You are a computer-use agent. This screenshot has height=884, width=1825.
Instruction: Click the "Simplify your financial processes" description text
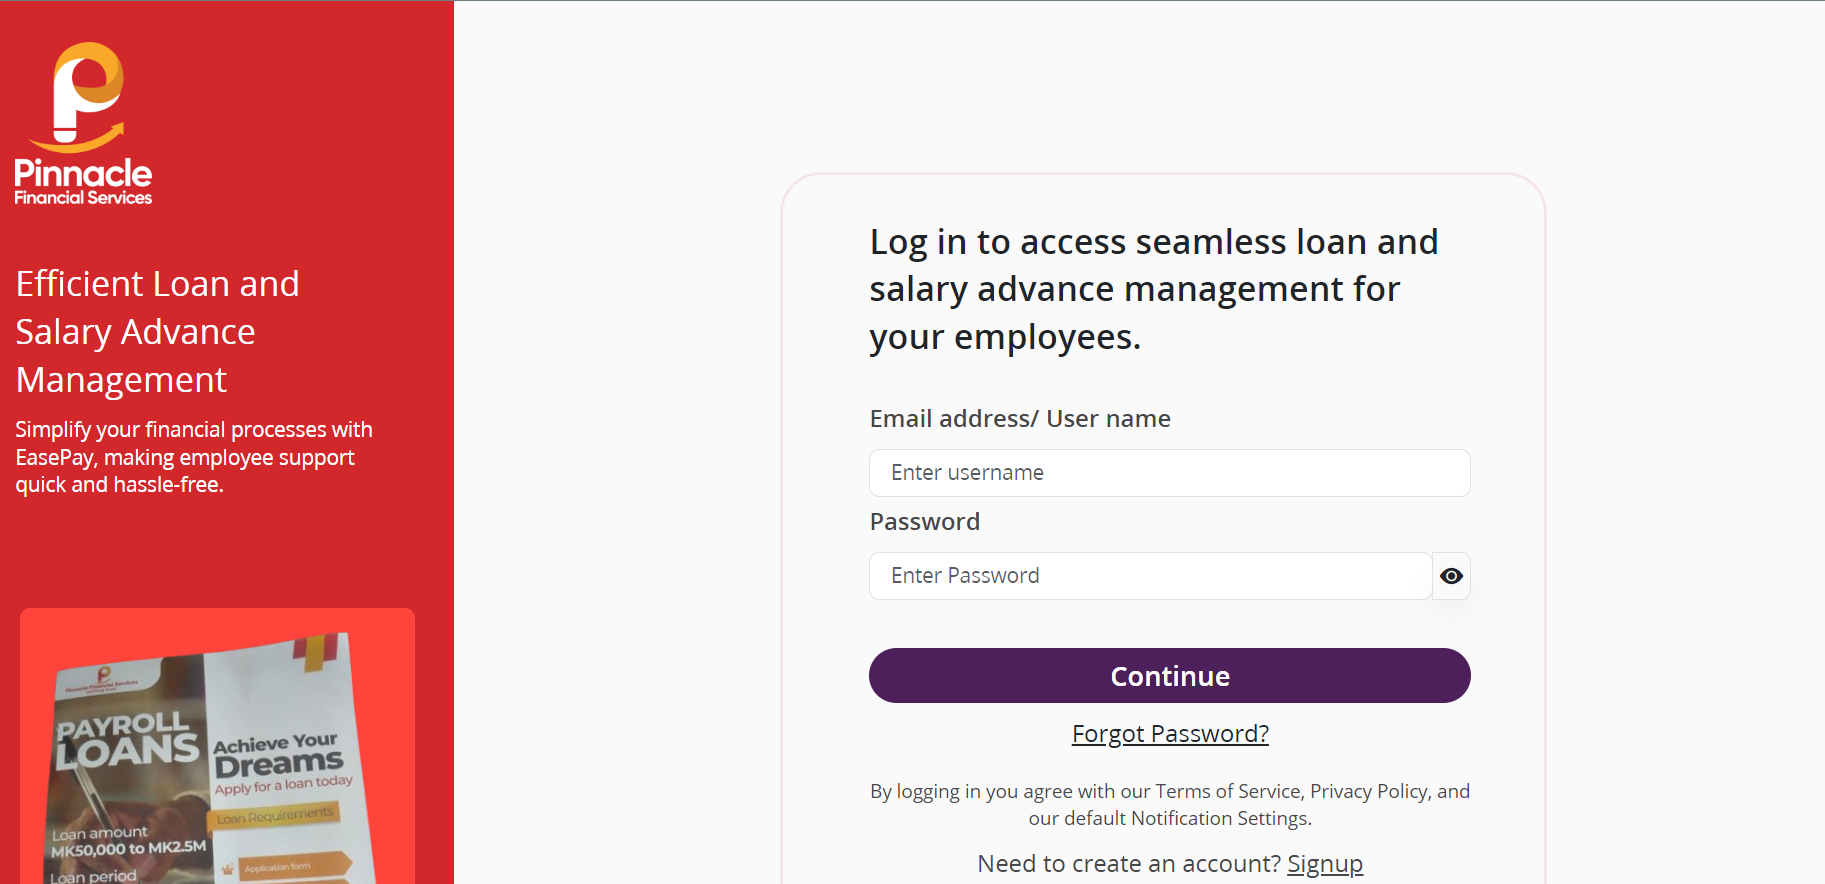194,457
